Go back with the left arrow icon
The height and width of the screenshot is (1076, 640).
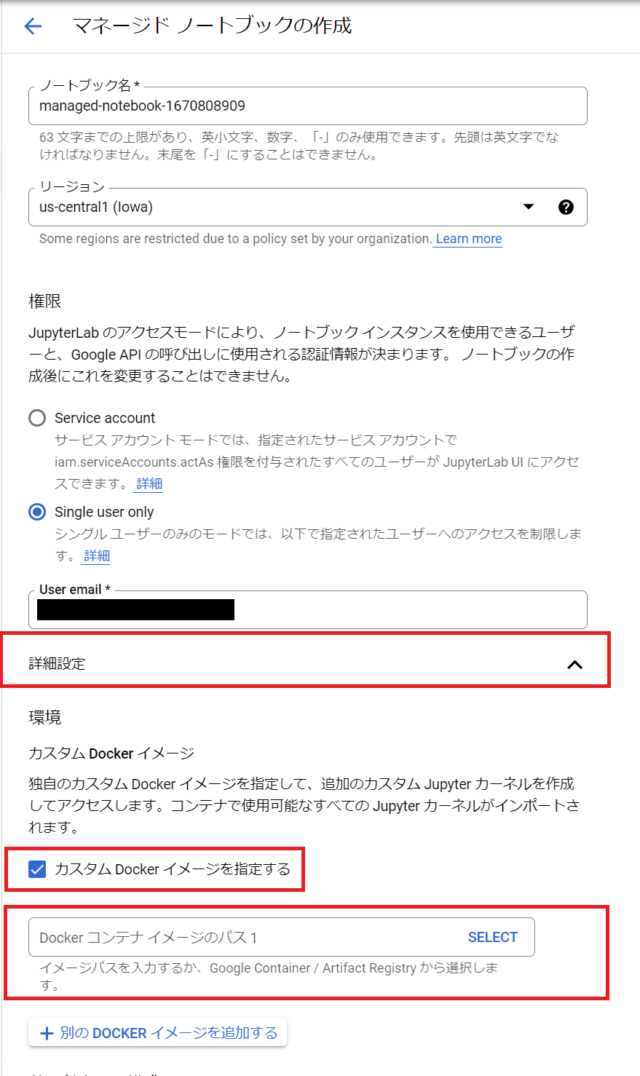pyautogui.click(x=33, y=26)
